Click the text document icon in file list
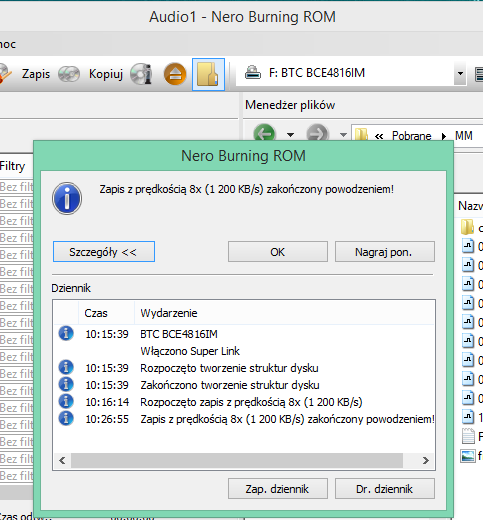Image resolution: width=483 pixels, height=520 pixels. [x=468, y=436]
